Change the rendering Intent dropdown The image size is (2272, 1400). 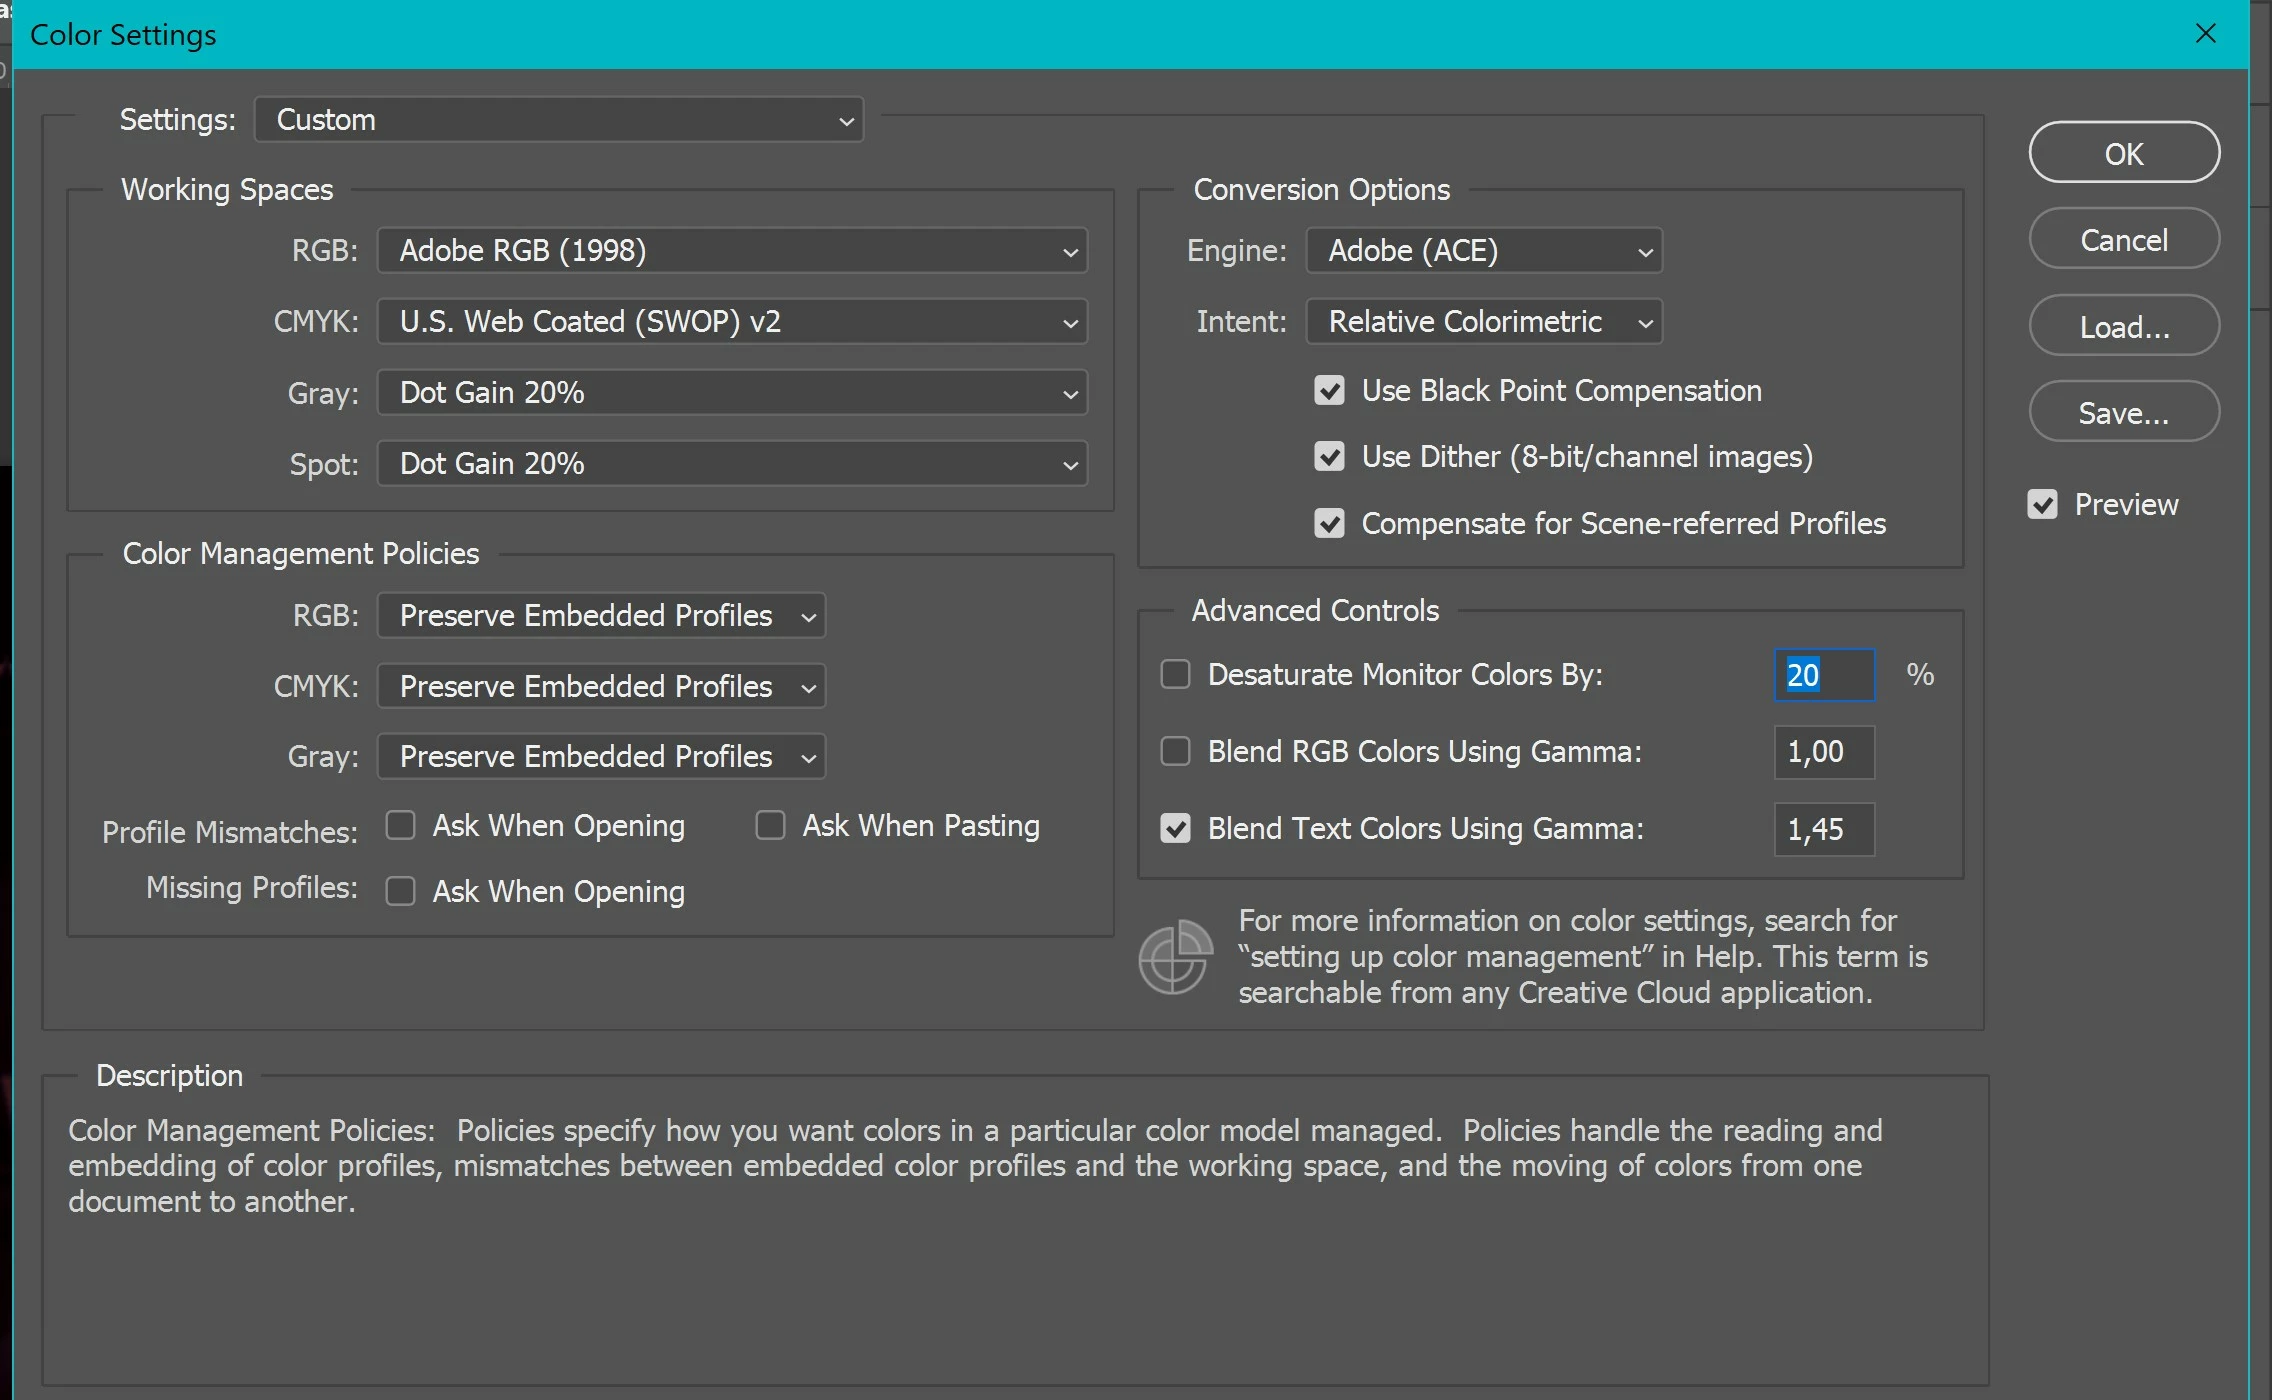pos(1484,322)
